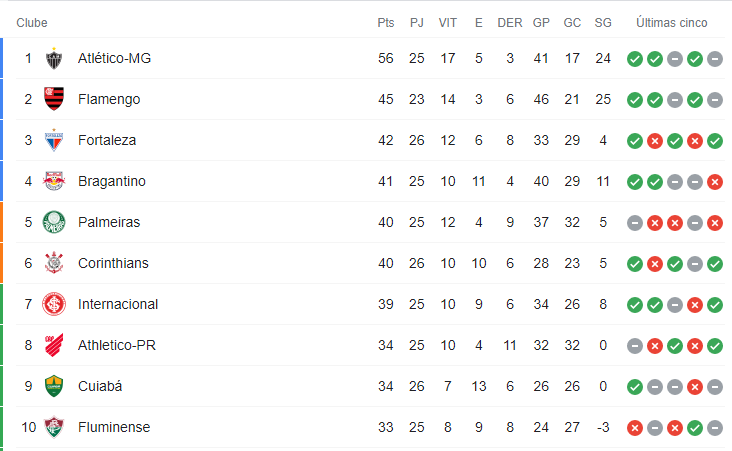Open the Flamengo team name link
The image size is (732, 451).
[x=109, y=99]
